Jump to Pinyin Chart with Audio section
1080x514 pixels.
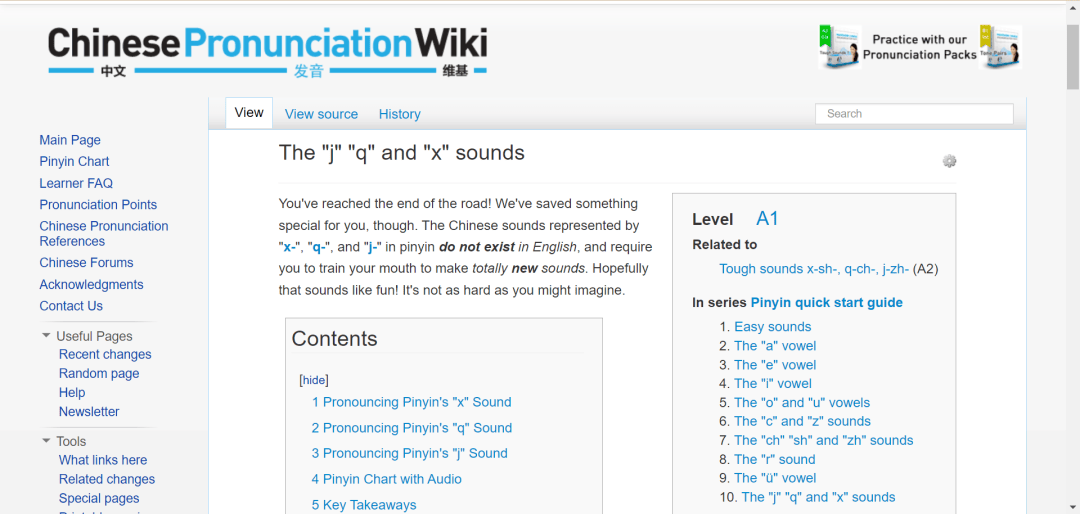coord(386,479)
